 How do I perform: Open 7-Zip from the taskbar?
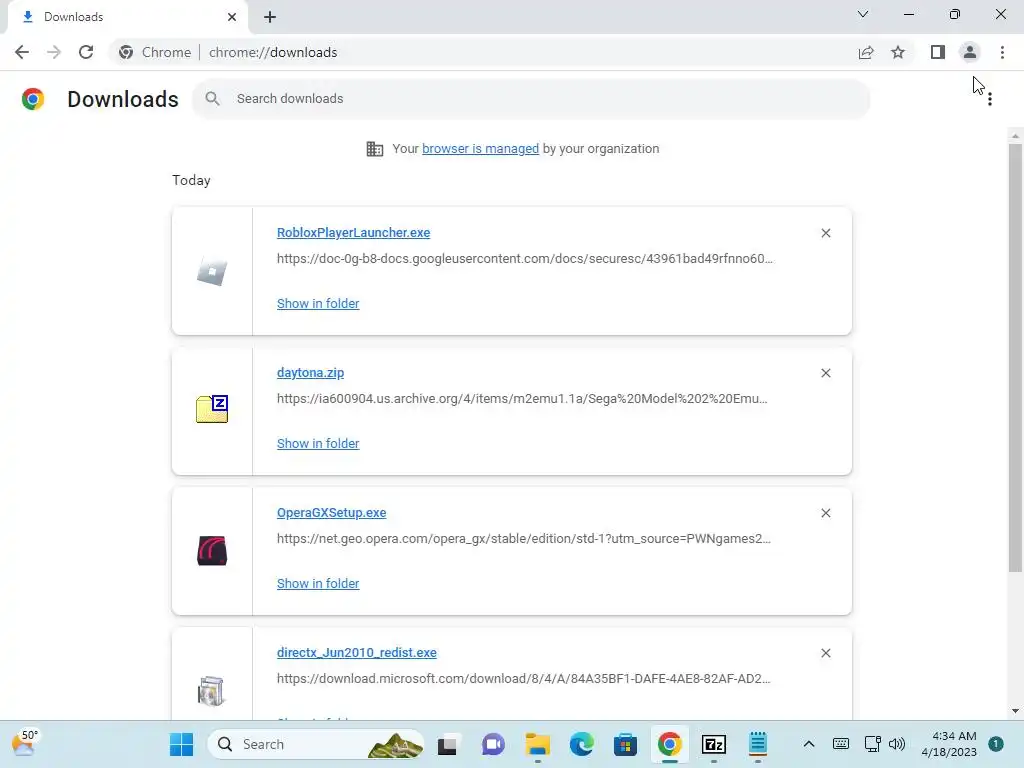[714, 744]
